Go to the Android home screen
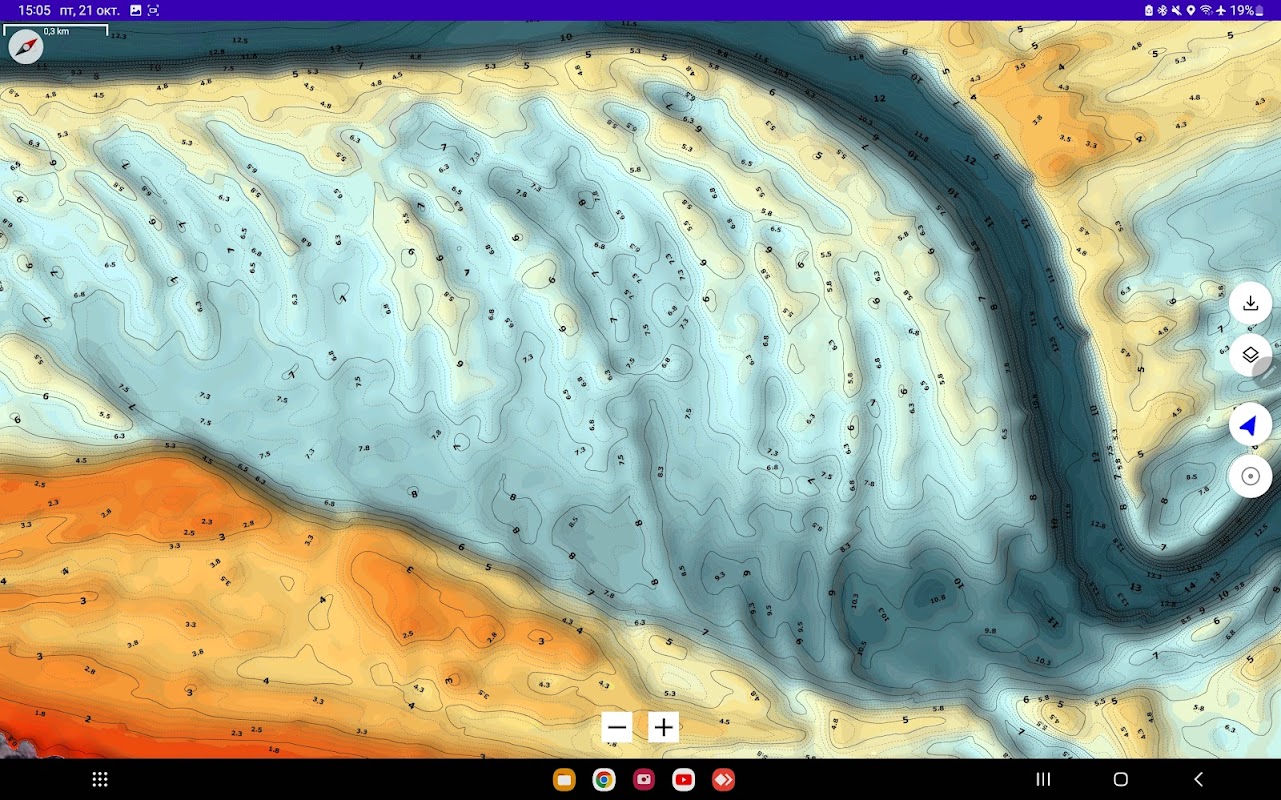This screenshot has width=1281, height=800. click(1120, 779)
